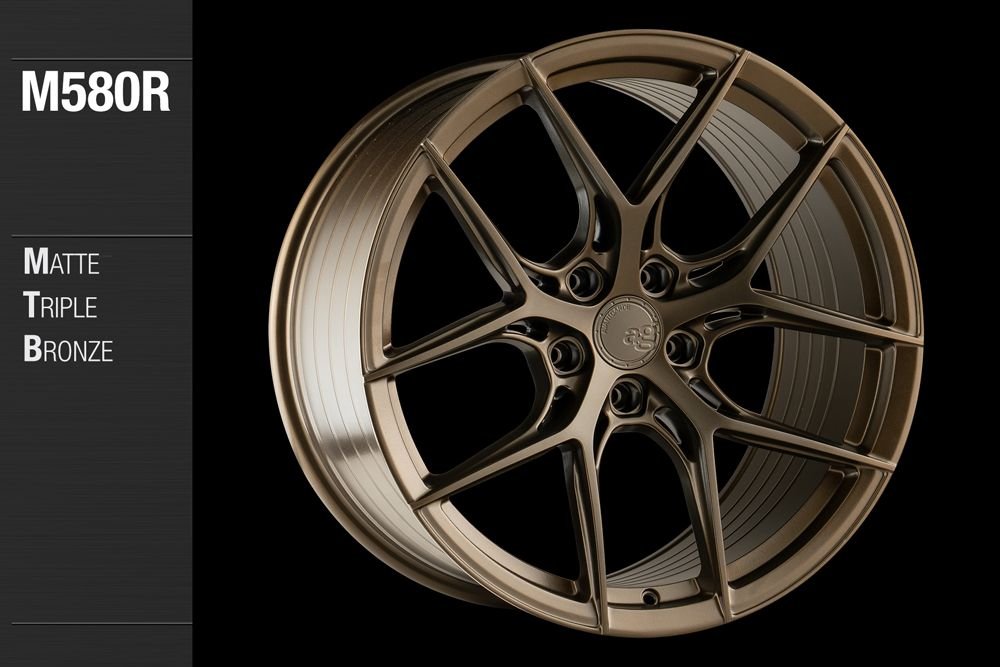Click the valve stem hole on rim

[x=651, y=597]
